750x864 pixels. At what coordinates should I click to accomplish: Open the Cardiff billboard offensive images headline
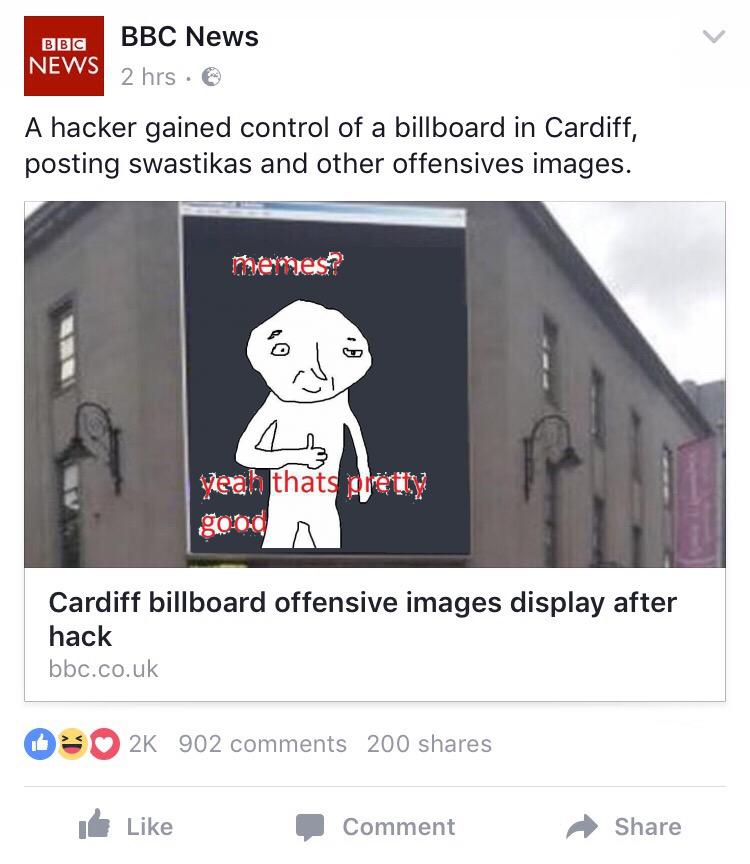pos(363,619)
